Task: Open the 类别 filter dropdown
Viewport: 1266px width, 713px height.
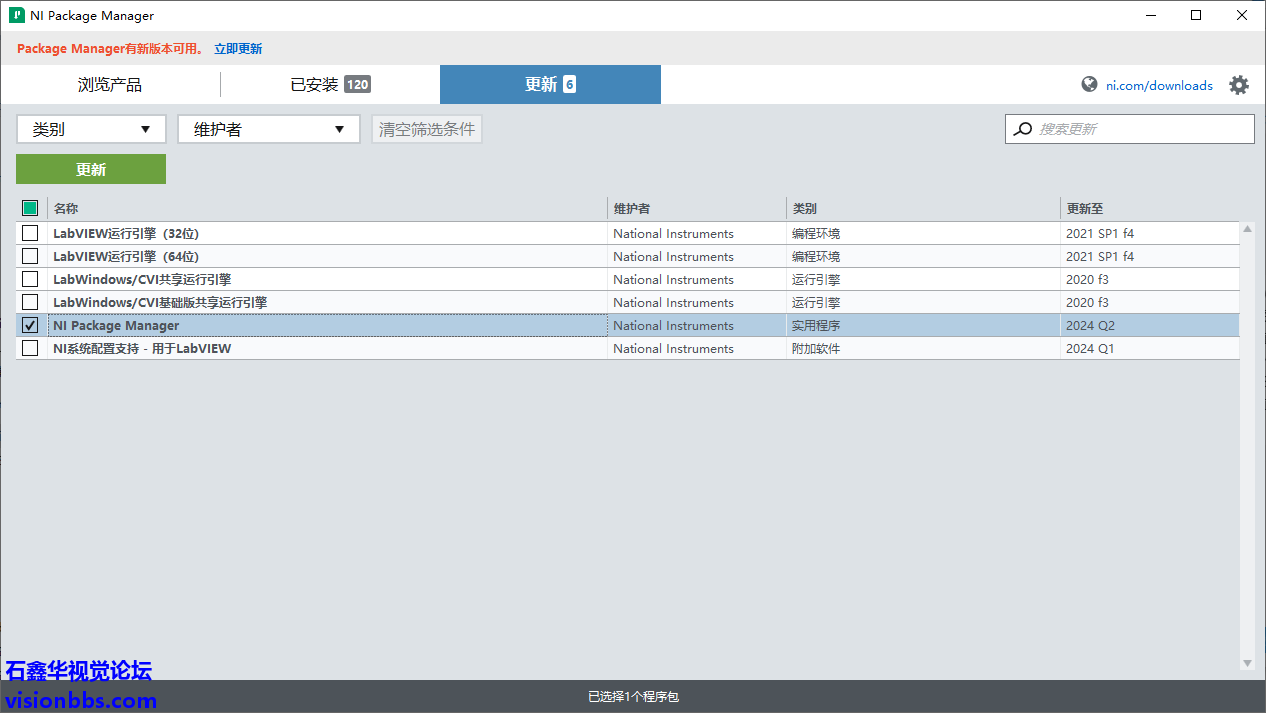Action: (x=91, y=129)
